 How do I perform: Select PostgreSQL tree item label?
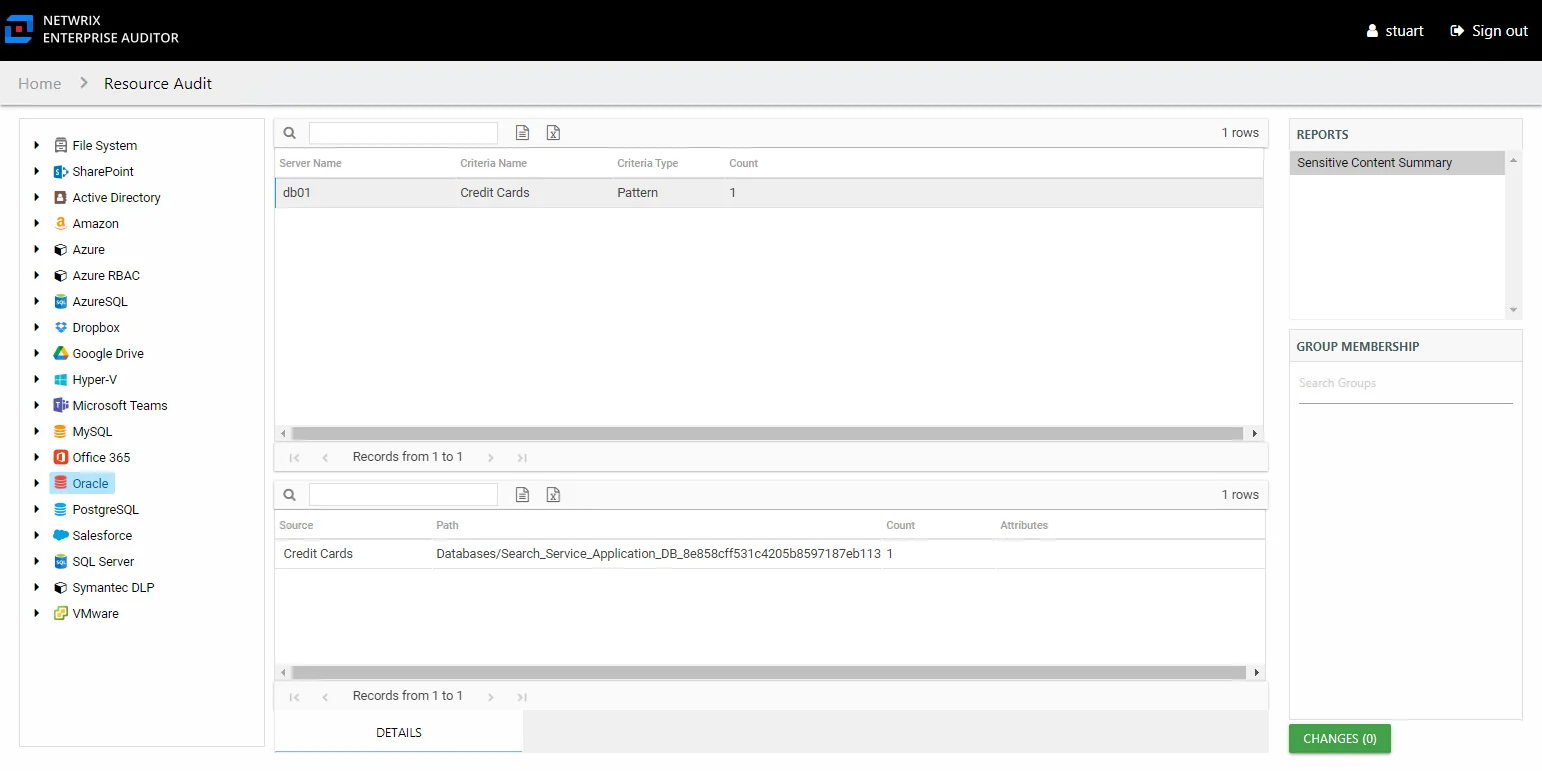[x=106, y=509]
